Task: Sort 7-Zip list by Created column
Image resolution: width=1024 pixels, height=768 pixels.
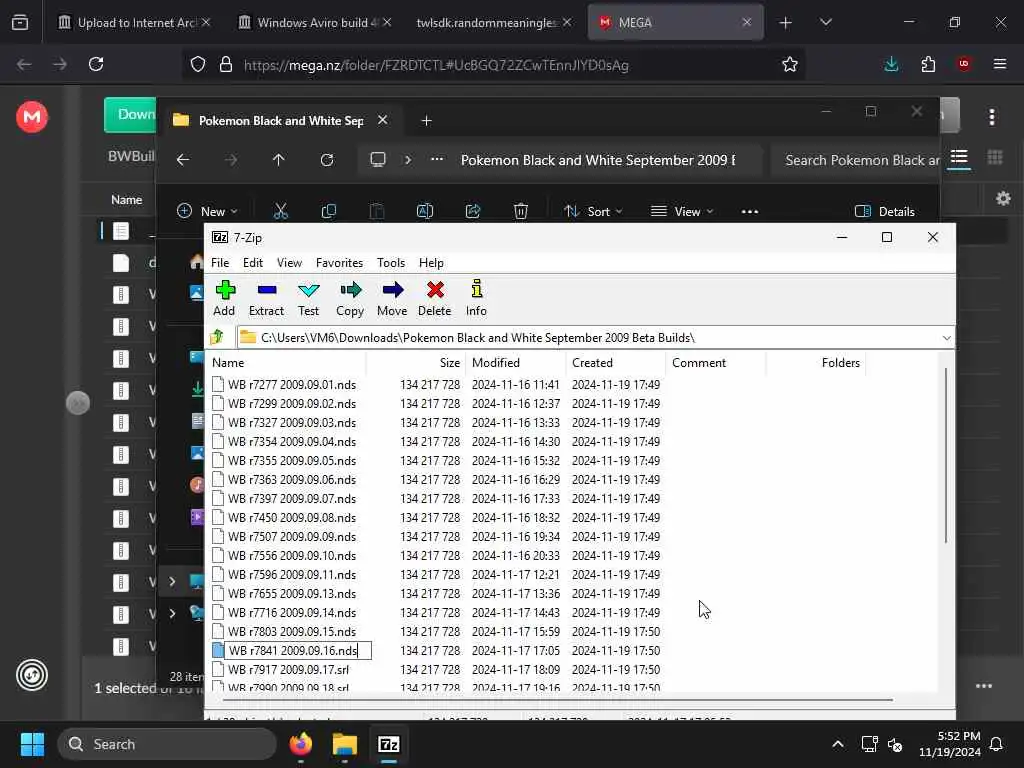Action: 615,362
